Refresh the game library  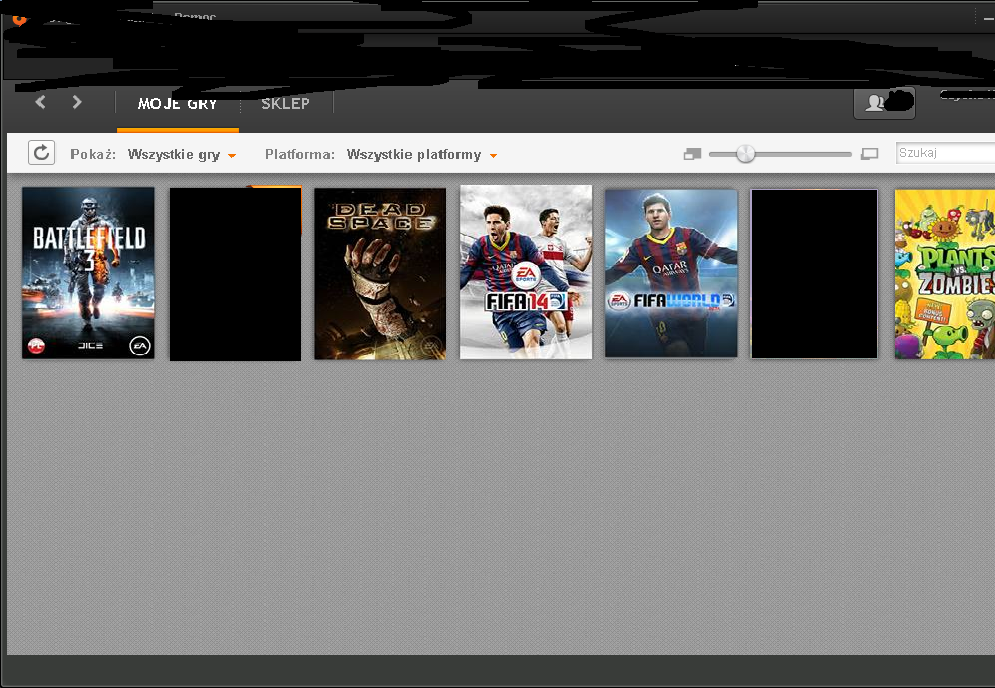(x=41, y=153)
